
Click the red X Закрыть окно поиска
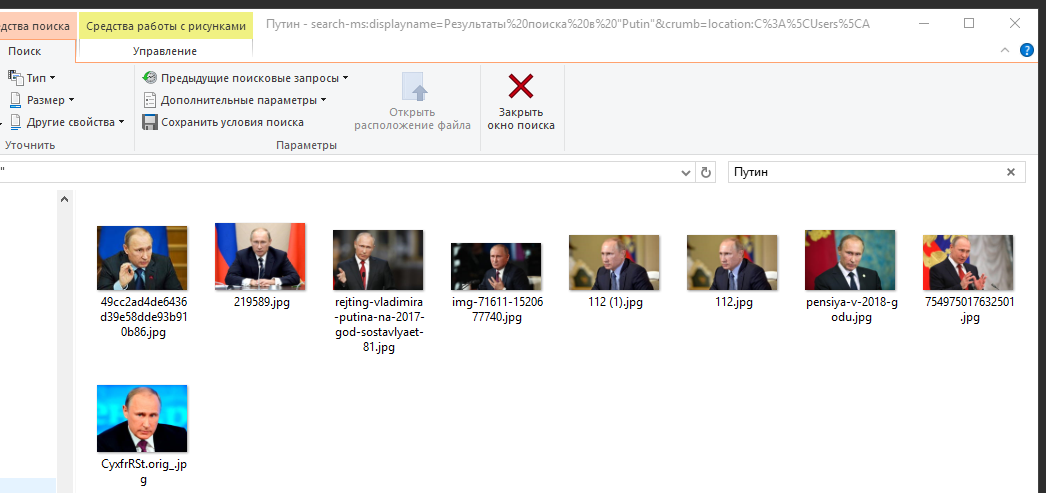521,101
